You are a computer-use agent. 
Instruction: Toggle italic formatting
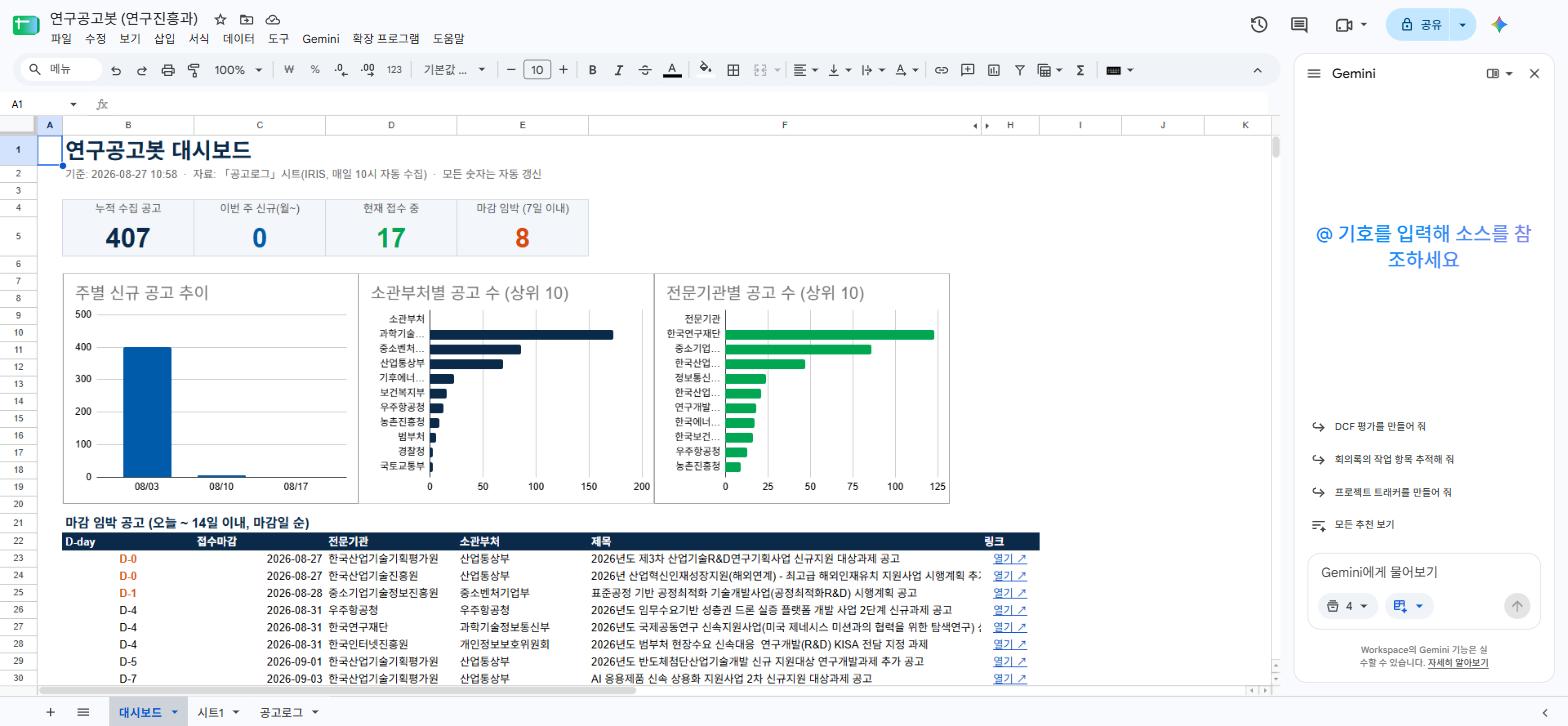click(618, 70)
